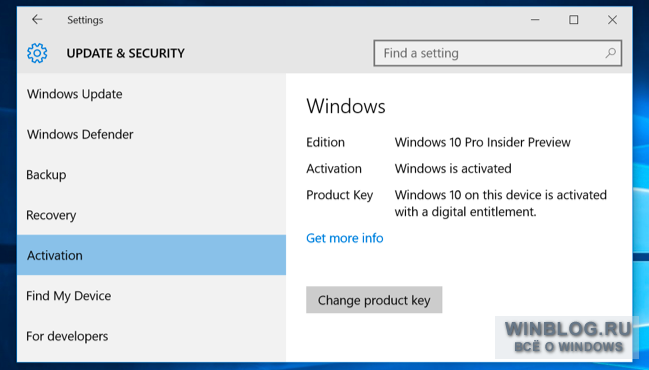Select Windows Defender in sidebar
649x370 pixels.
point(151,134)
